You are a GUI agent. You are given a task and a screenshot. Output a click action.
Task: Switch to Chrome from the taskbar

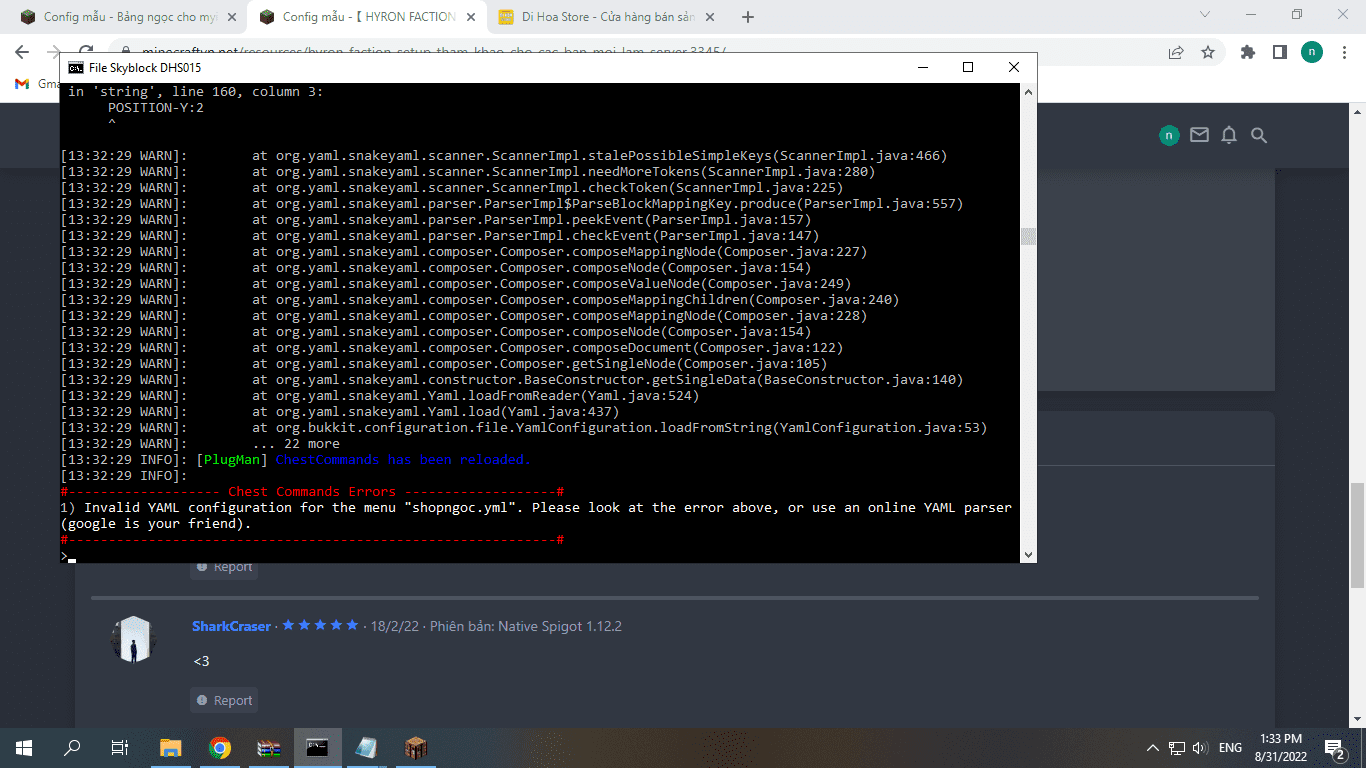click(x=220, y=747)
